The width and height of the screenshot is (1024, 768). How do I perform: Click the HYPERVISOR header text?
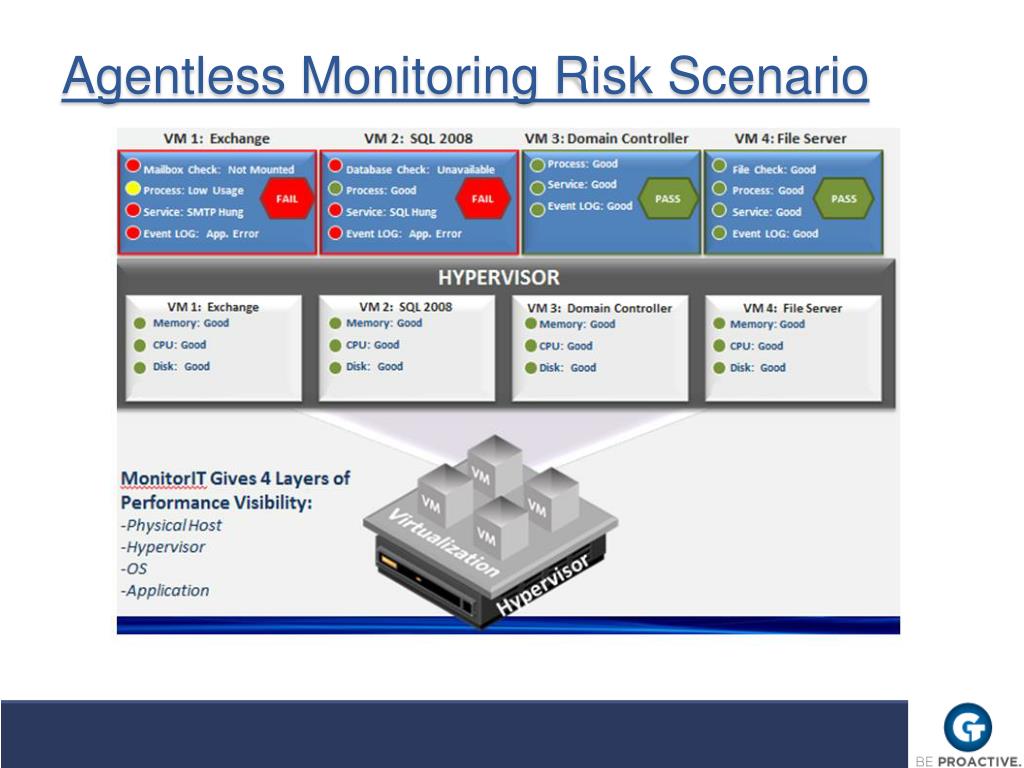[x=499, y=278]
